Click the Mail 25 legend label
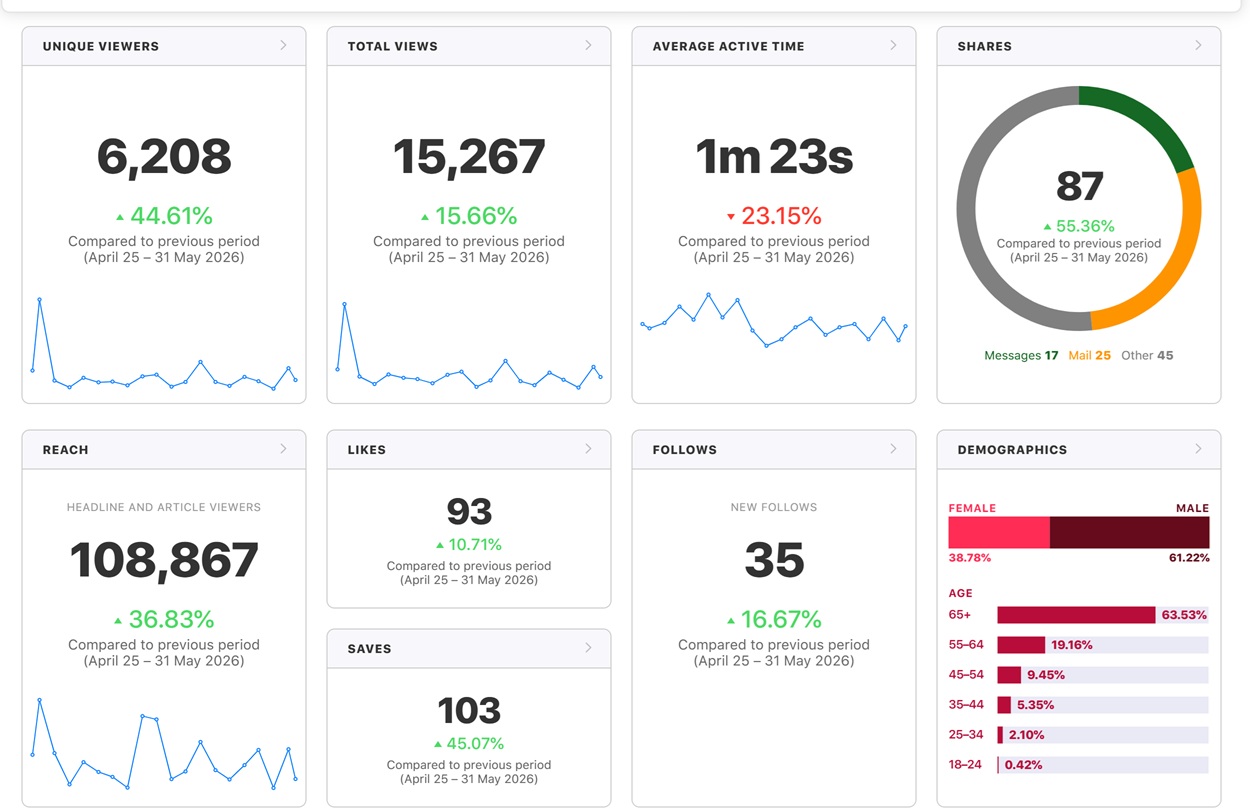The image size is (1250, 810). [x=1089, y=355]
